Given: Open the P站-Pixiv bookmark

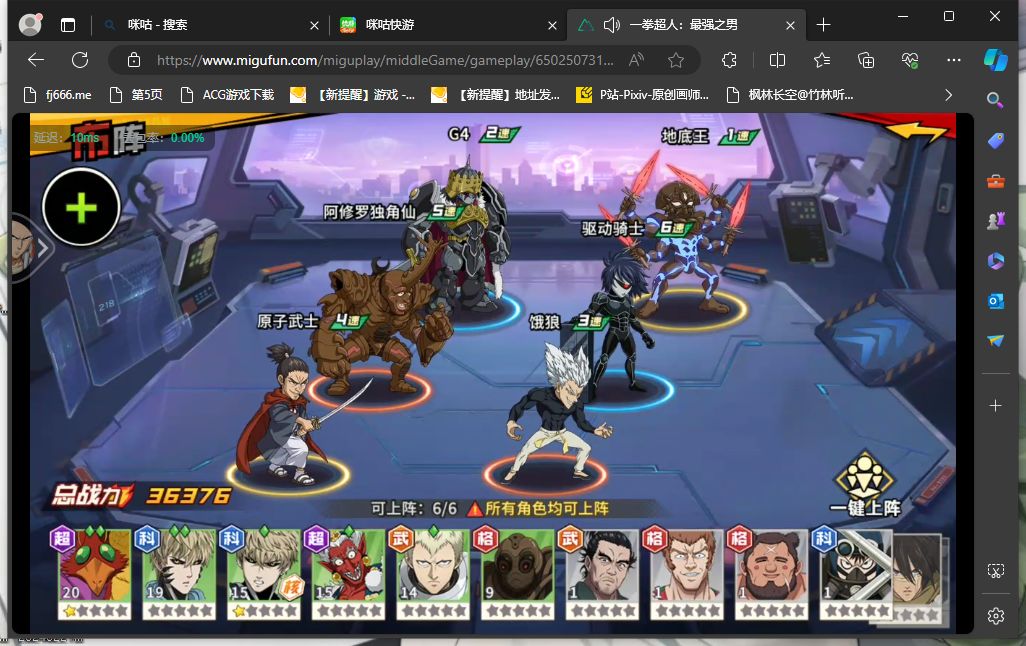Looking at the screenshot, I should coord(643,95).
